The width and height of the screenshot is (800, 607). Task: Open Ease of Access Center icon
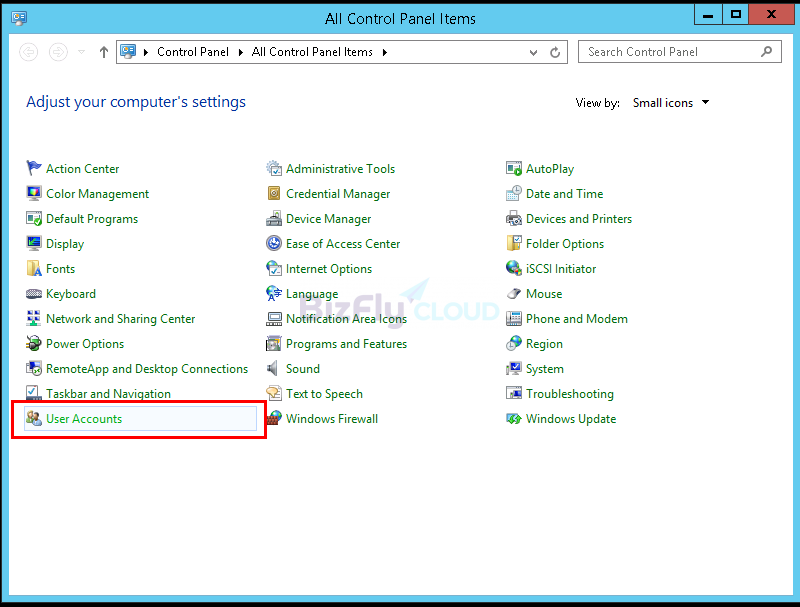[x=274, y=243]
